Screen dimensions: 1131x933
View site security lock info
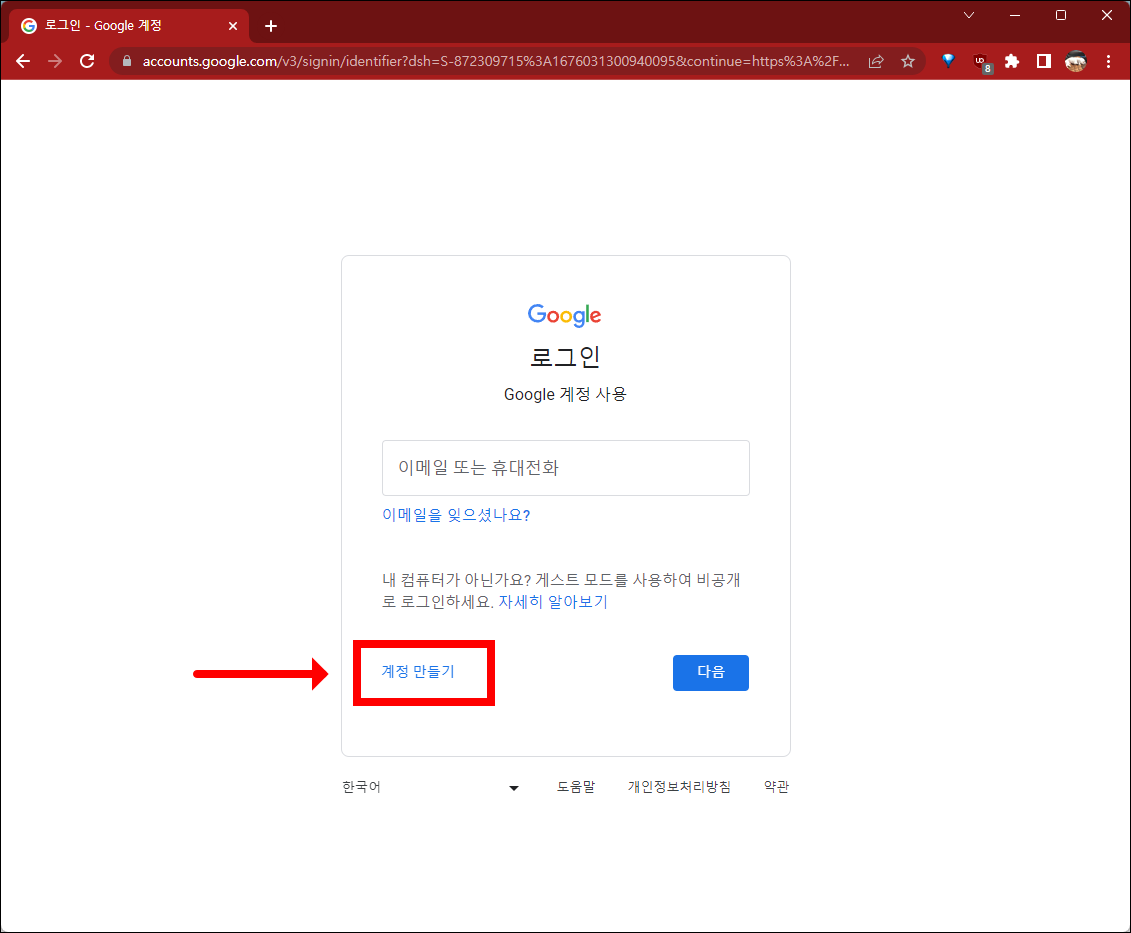(x=127, y=61)
